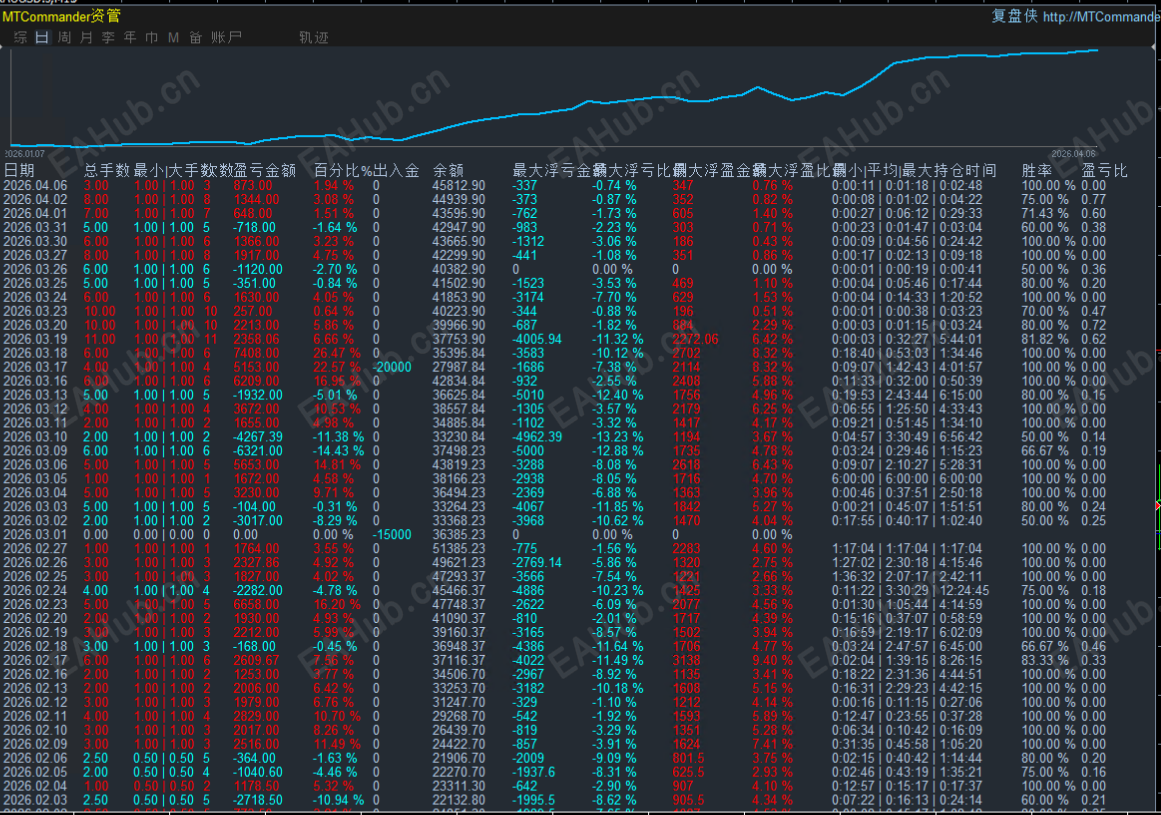Open the 复盘侠 http://MTCommander link
Image resolution: width=1161 pixels, height=815 pixels.
pos(1075,16)
